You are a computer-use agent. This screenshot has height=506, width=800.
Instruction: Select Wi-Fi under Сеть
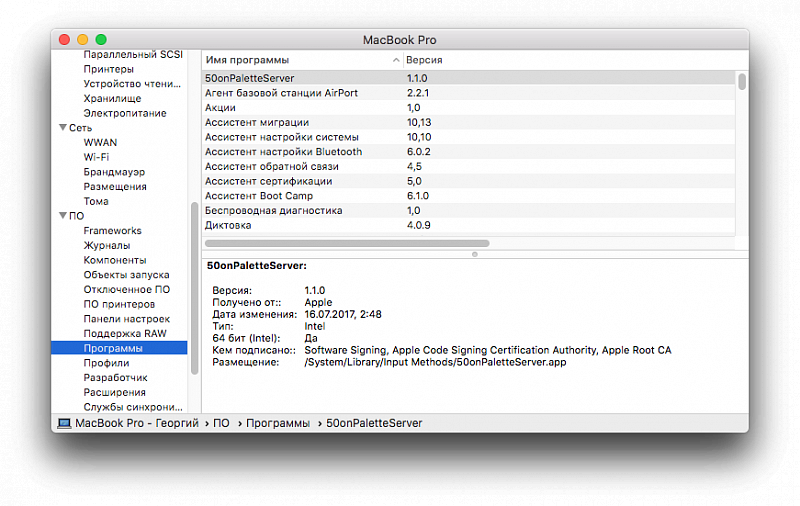(x=96, y=157)
